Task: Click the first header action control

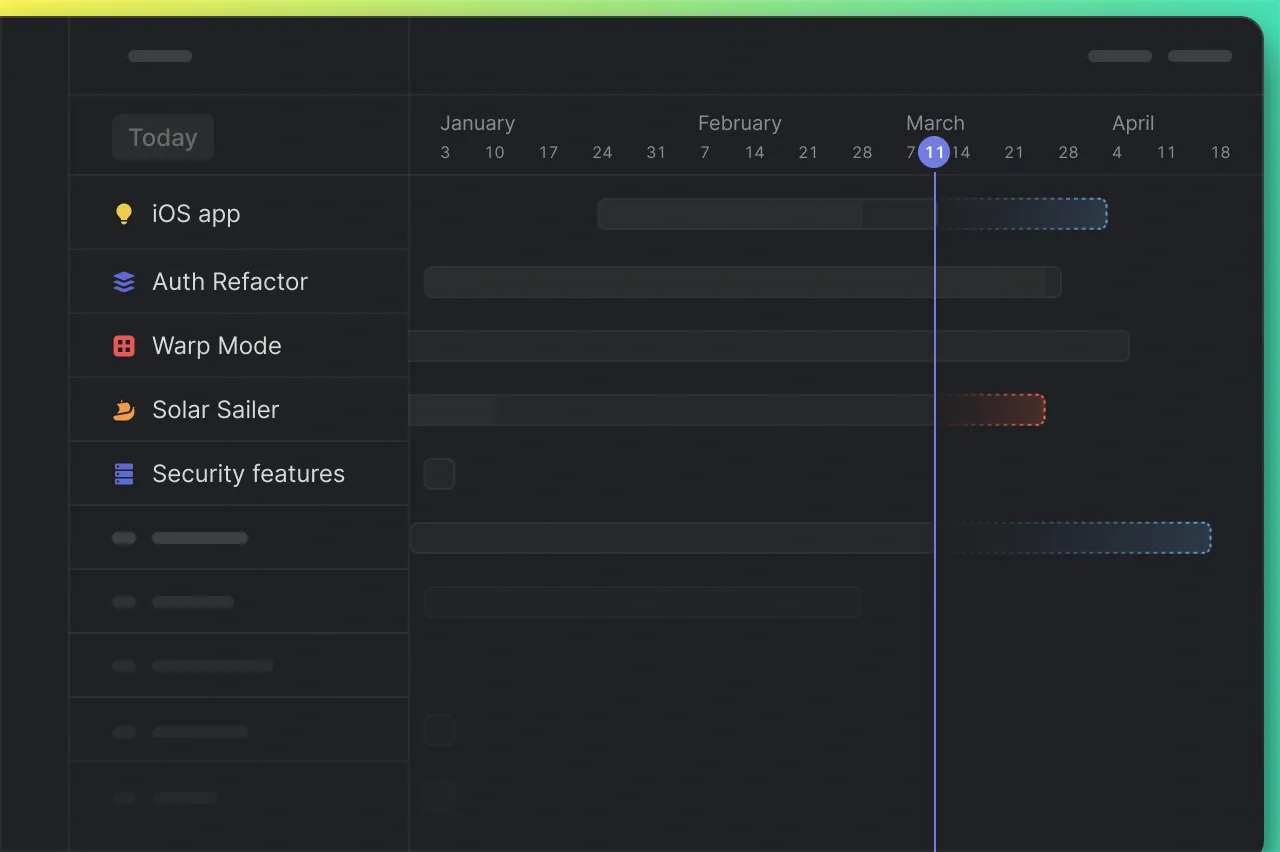Action: pos(1119,56)
